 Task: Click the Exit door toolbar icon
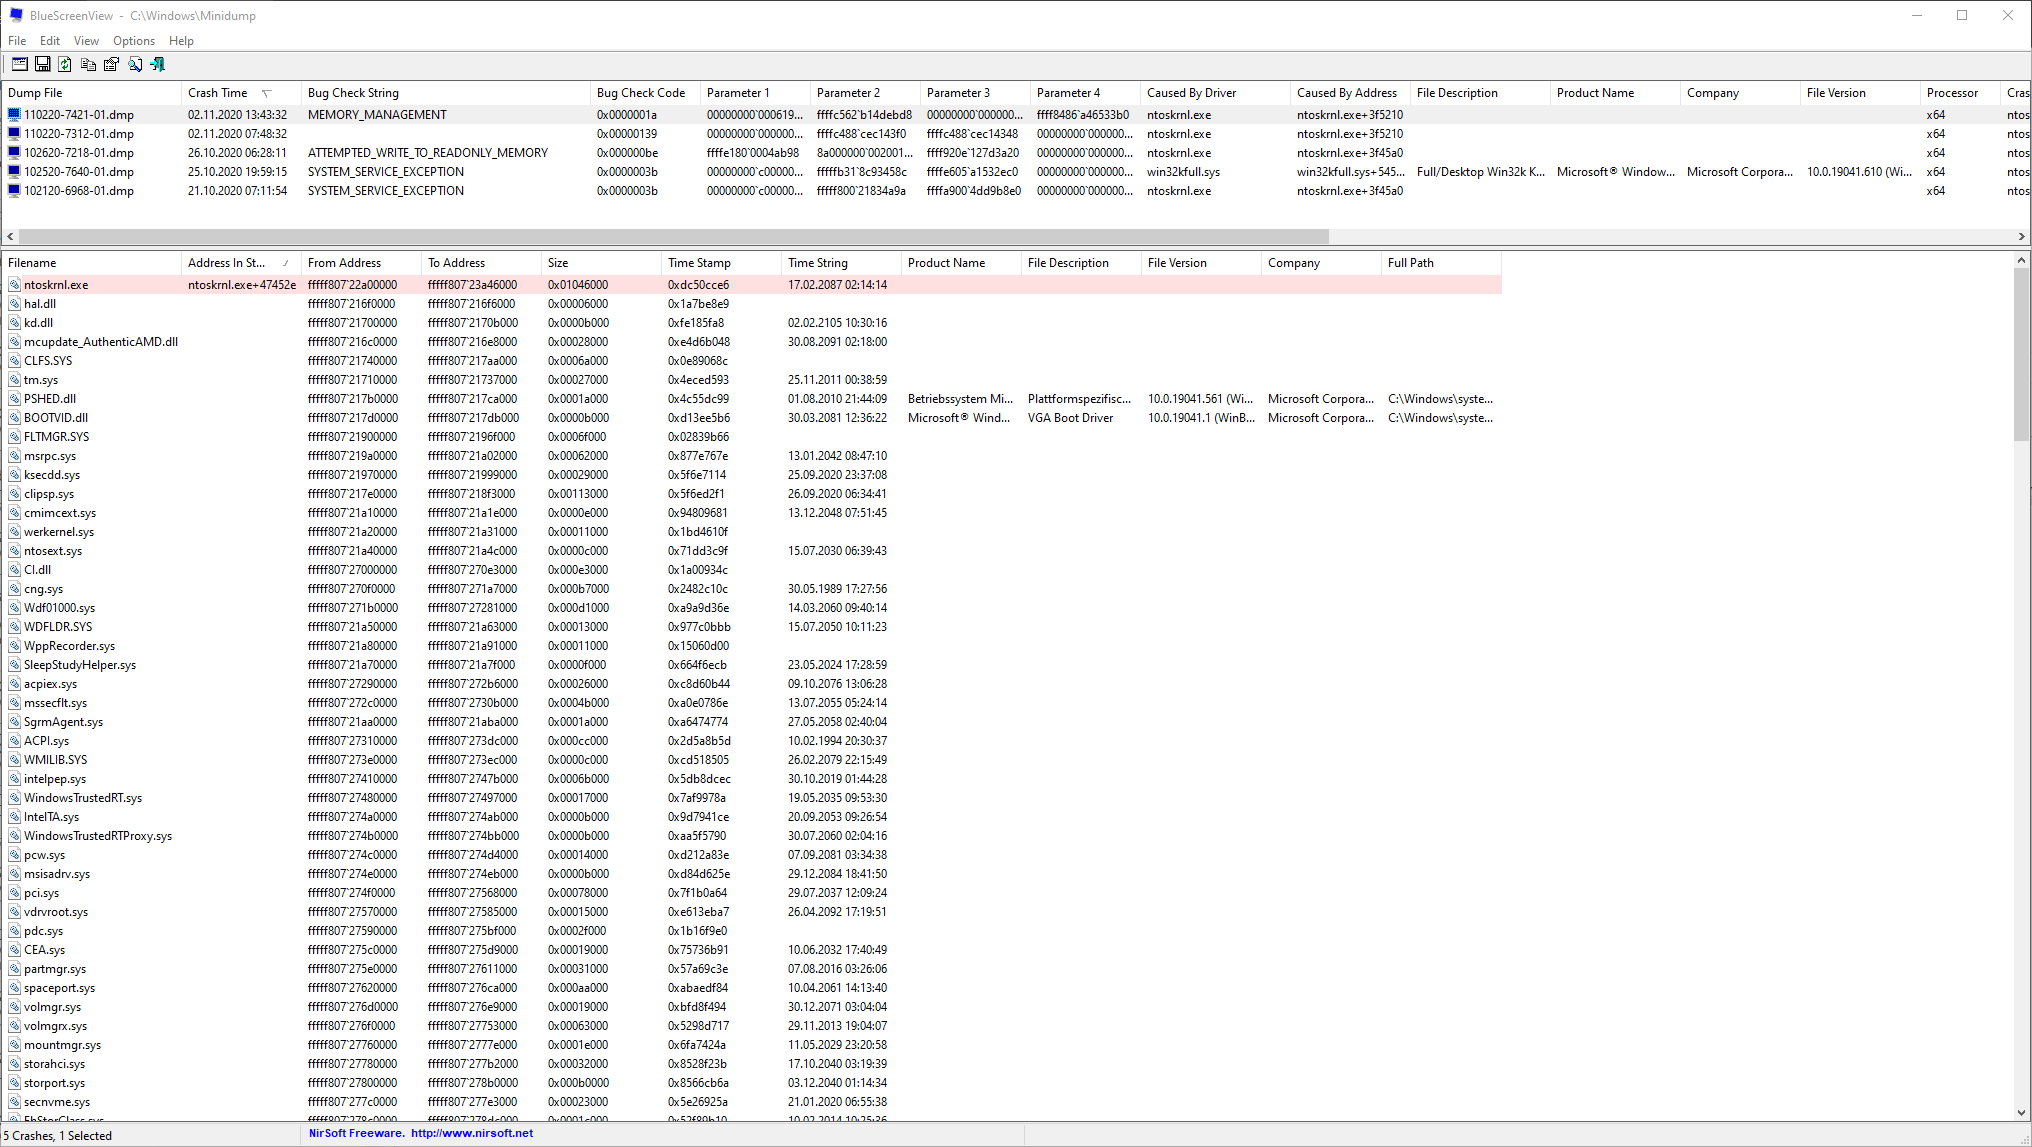pyautogui.click(x=157, y=64)
